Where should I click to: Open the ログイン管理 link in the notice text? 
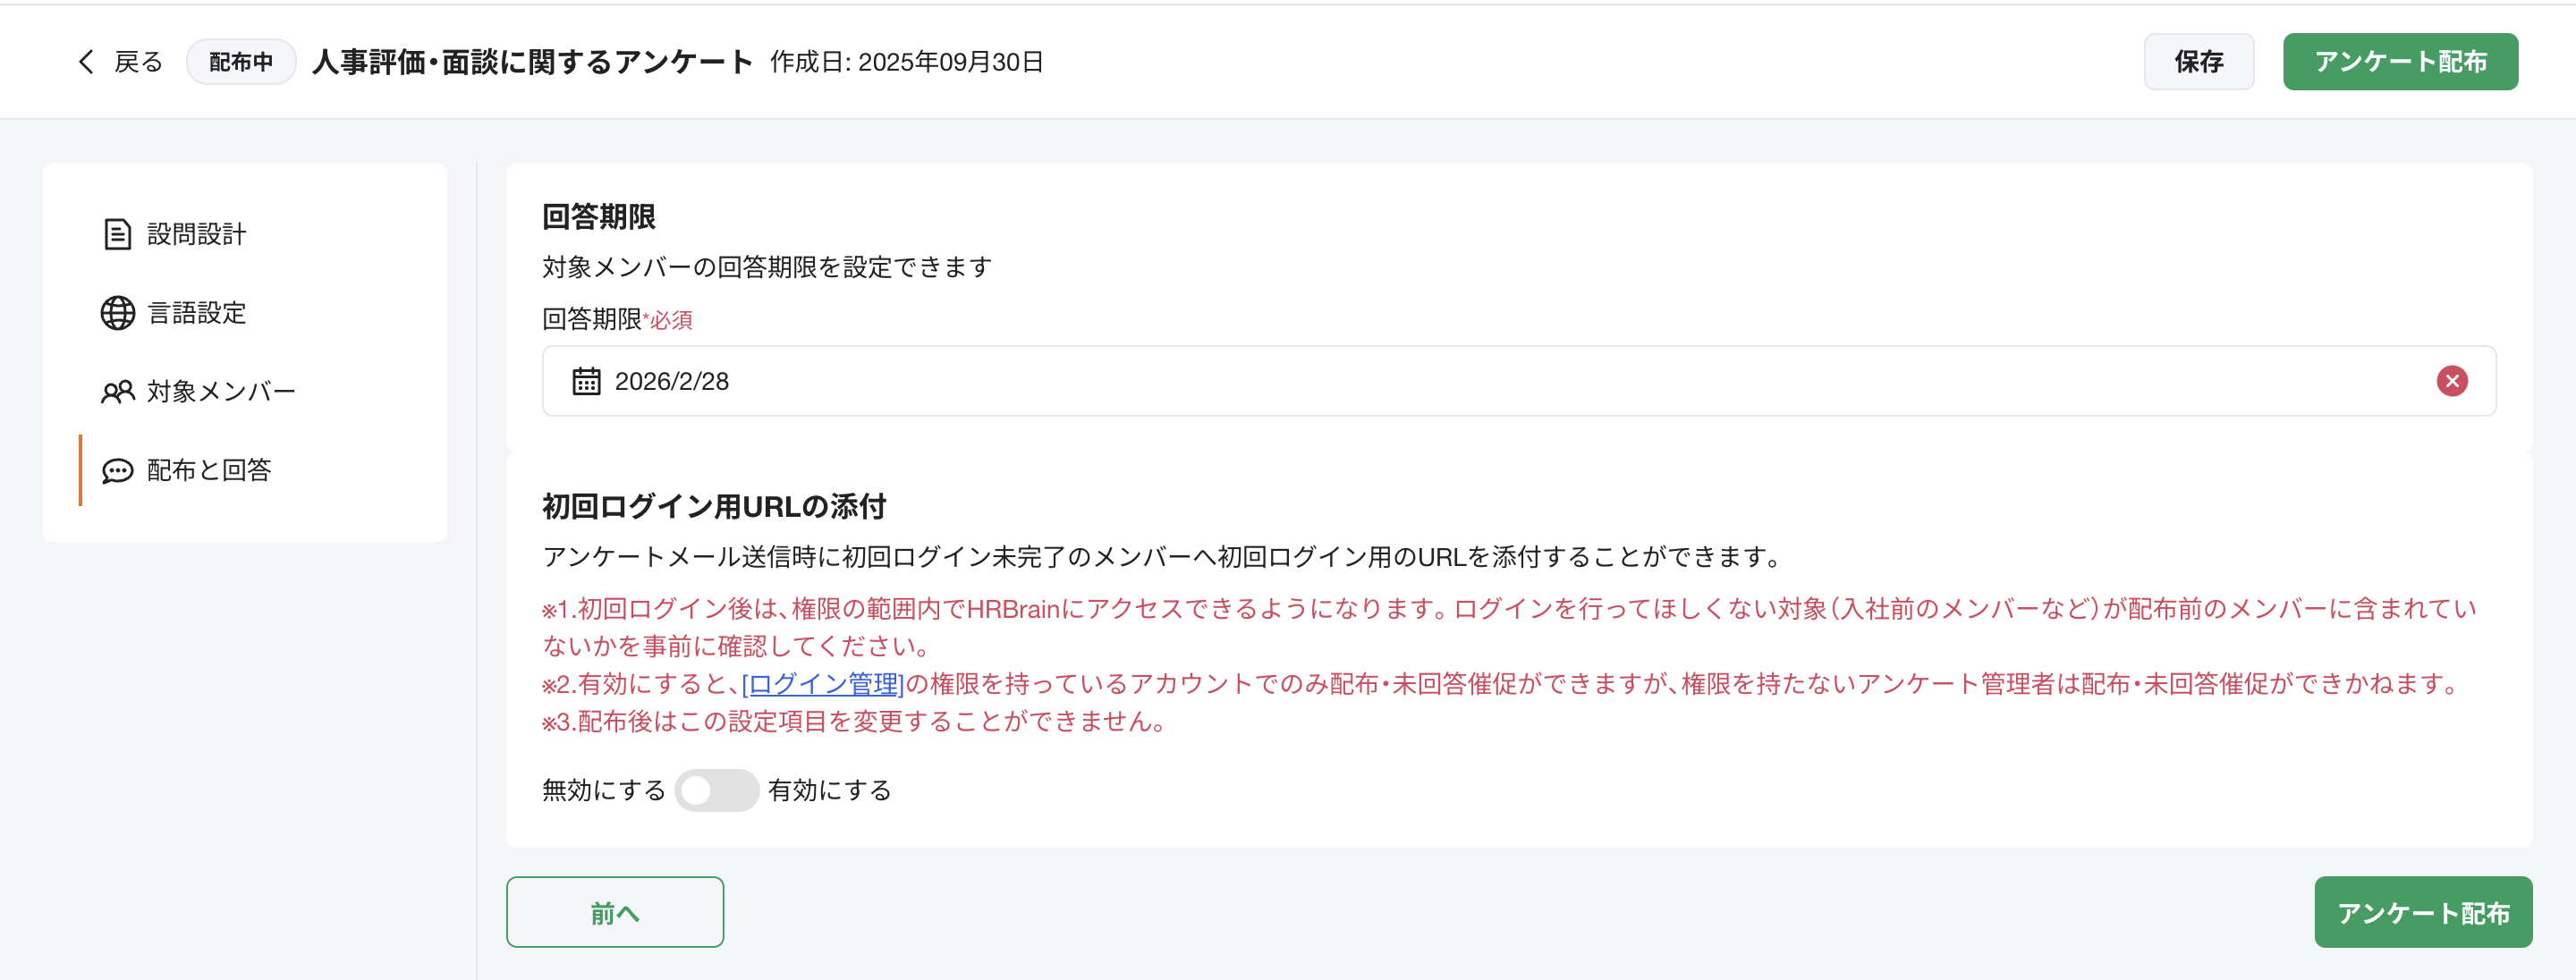pos(822,684)
